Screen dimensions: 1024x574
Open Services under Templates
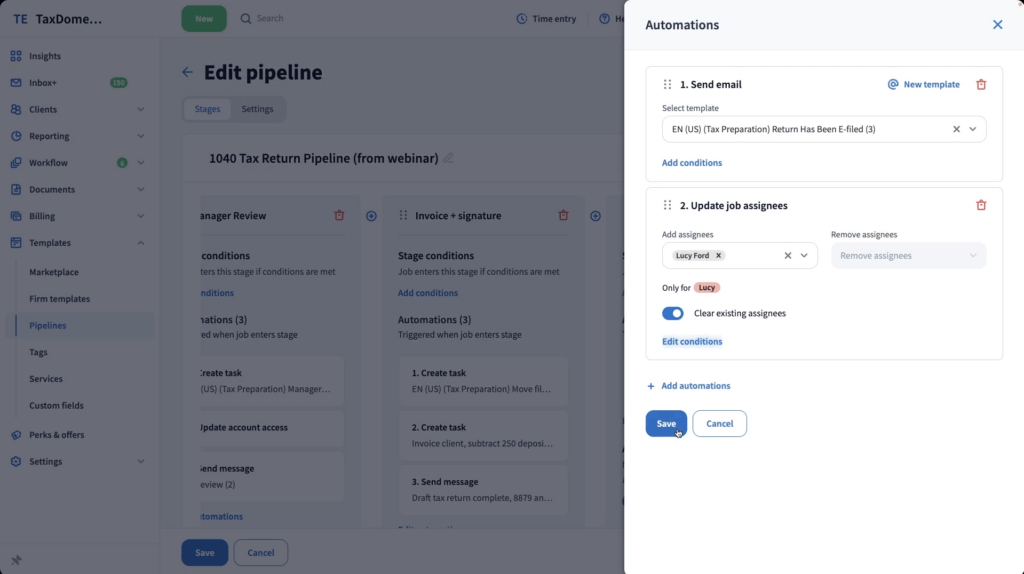tap(46, 379)
